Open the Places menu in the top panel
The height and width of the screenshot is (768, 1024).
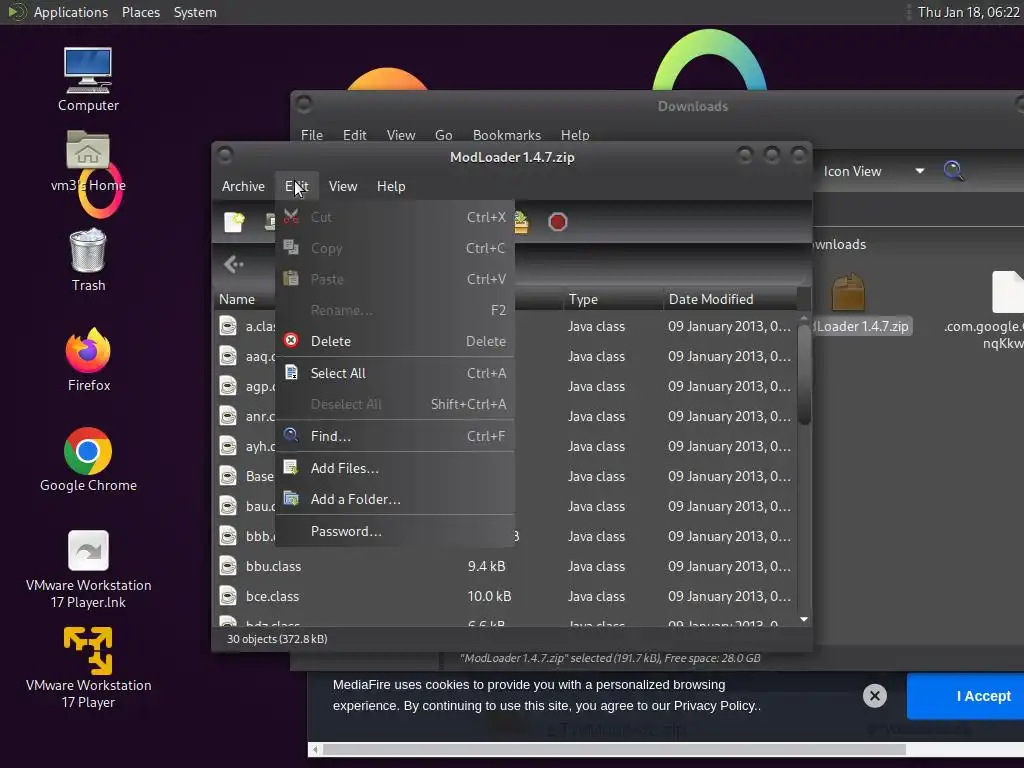coord(140,12)
